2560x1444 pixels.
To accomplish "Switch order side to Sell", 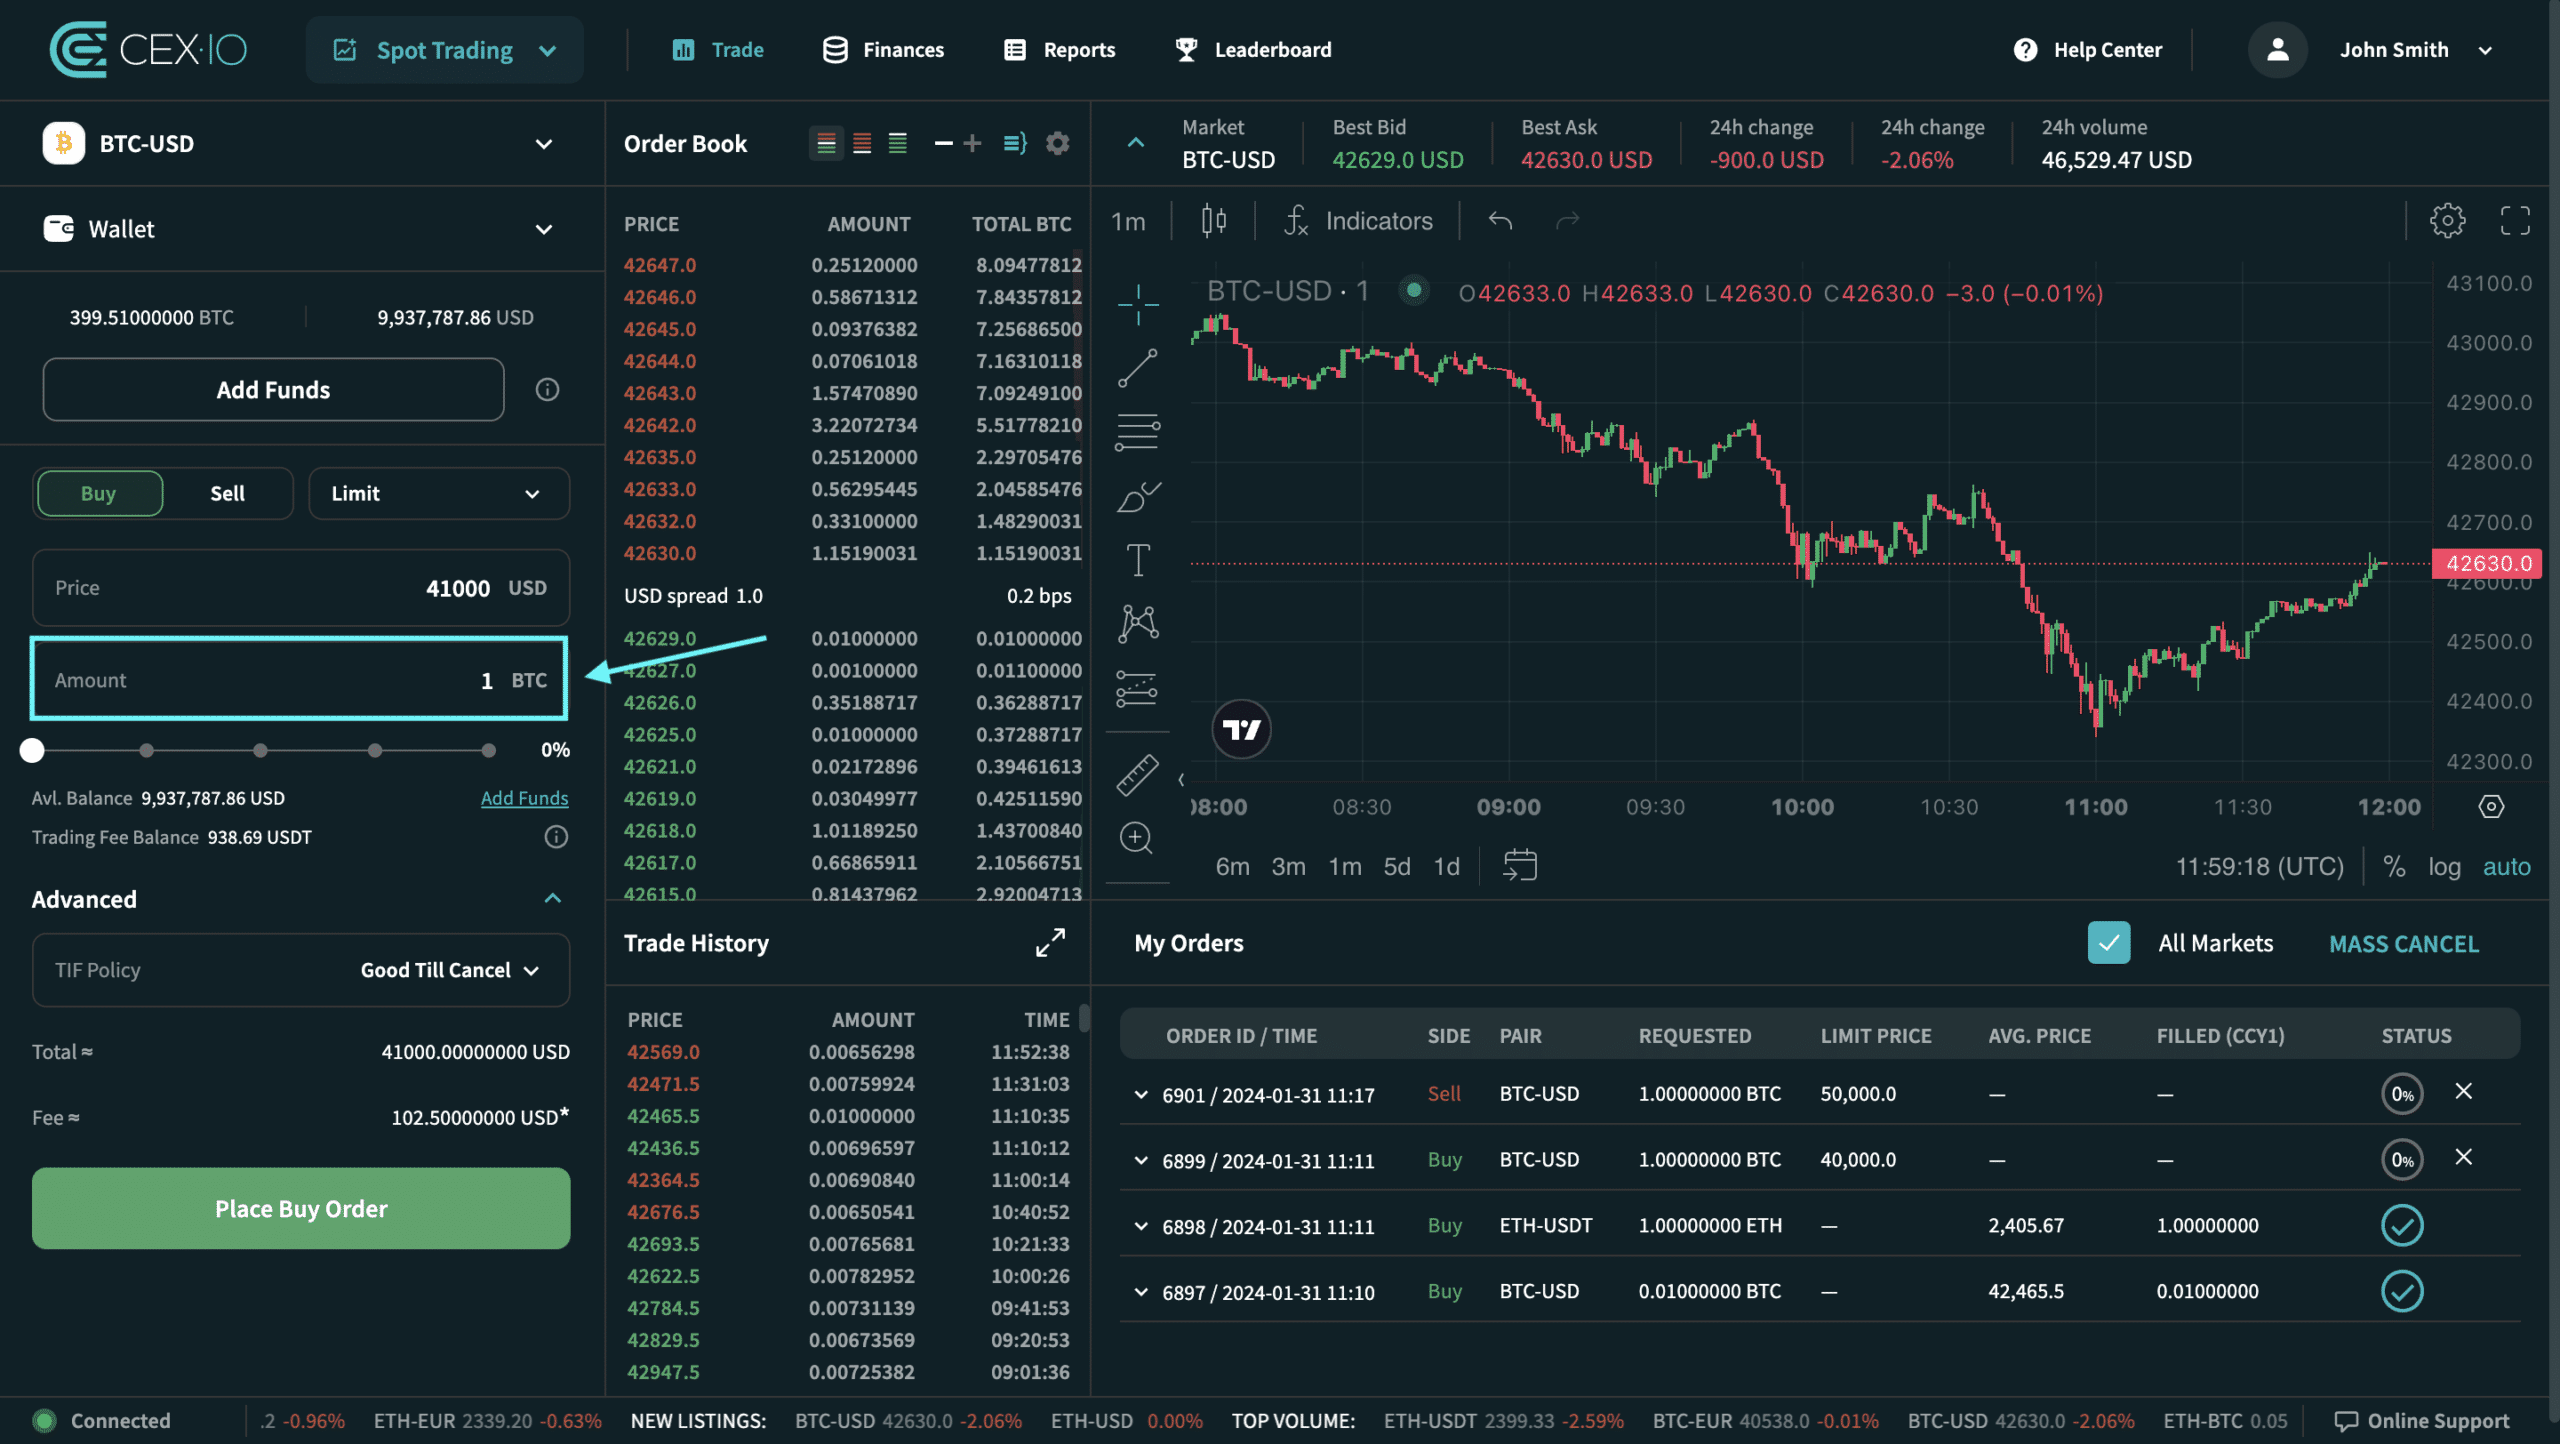I will (227, 493).
